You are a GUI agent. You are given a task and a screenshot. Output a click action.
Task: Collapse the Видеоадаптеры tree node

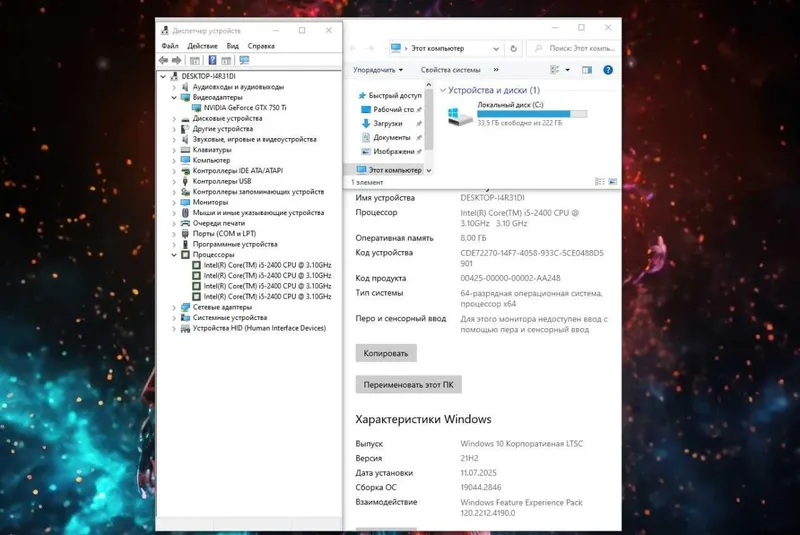pos(174,97)
